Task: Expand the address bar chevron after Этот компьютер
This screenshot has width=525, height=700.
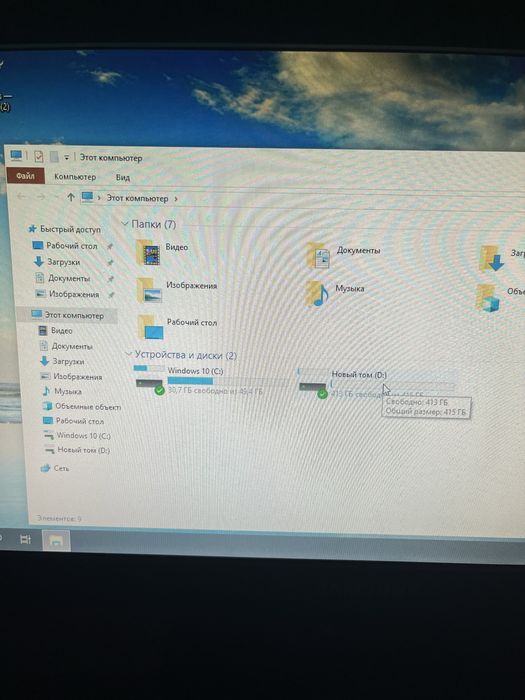Action: click(x=175, y=199)
